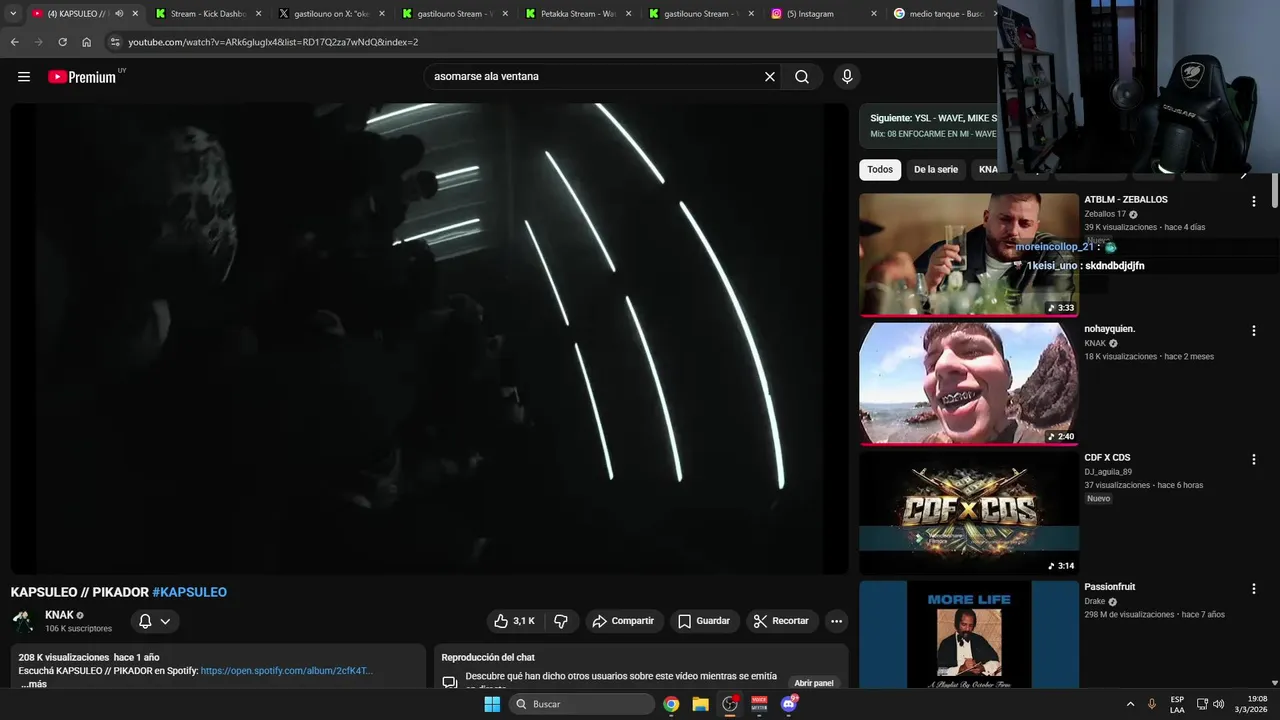
Task: Open Discord from the taskbar
Action: click(789, 704)
